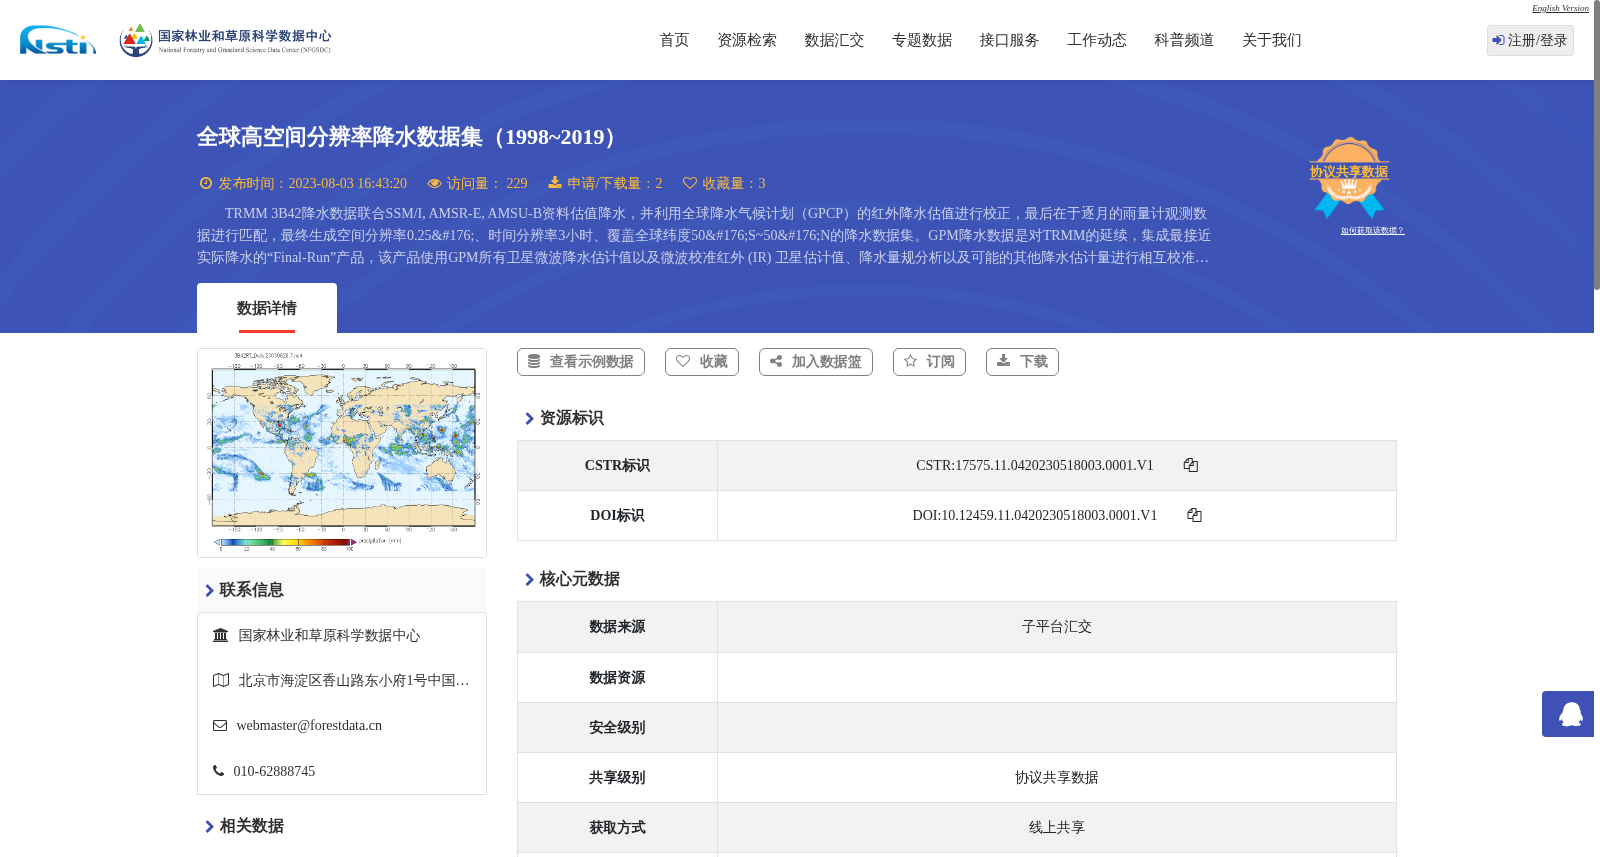This screenshot has width=1600, height=857.
Task: Click the 协议共享数据 badge
Action: [x=1349, y=177]
